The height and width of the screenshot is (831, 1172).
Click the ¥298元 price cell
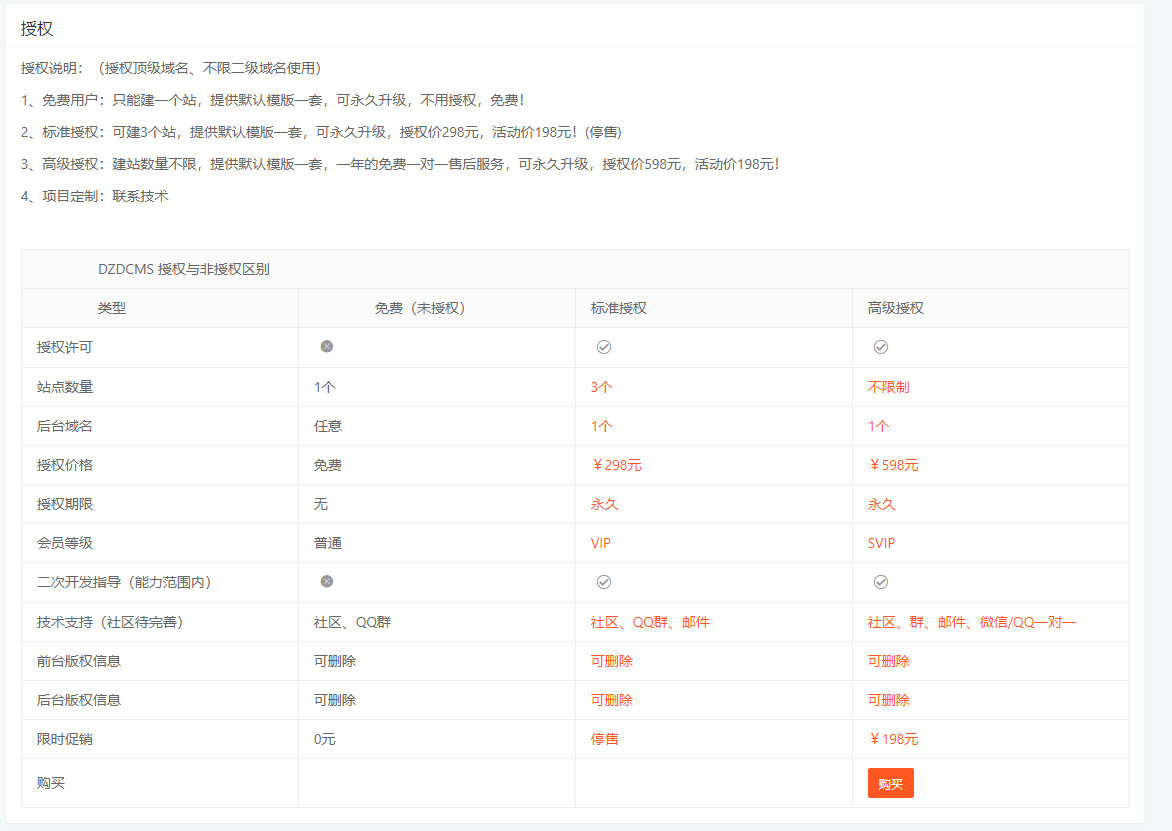pyautogui.click(x=617, y=465)
